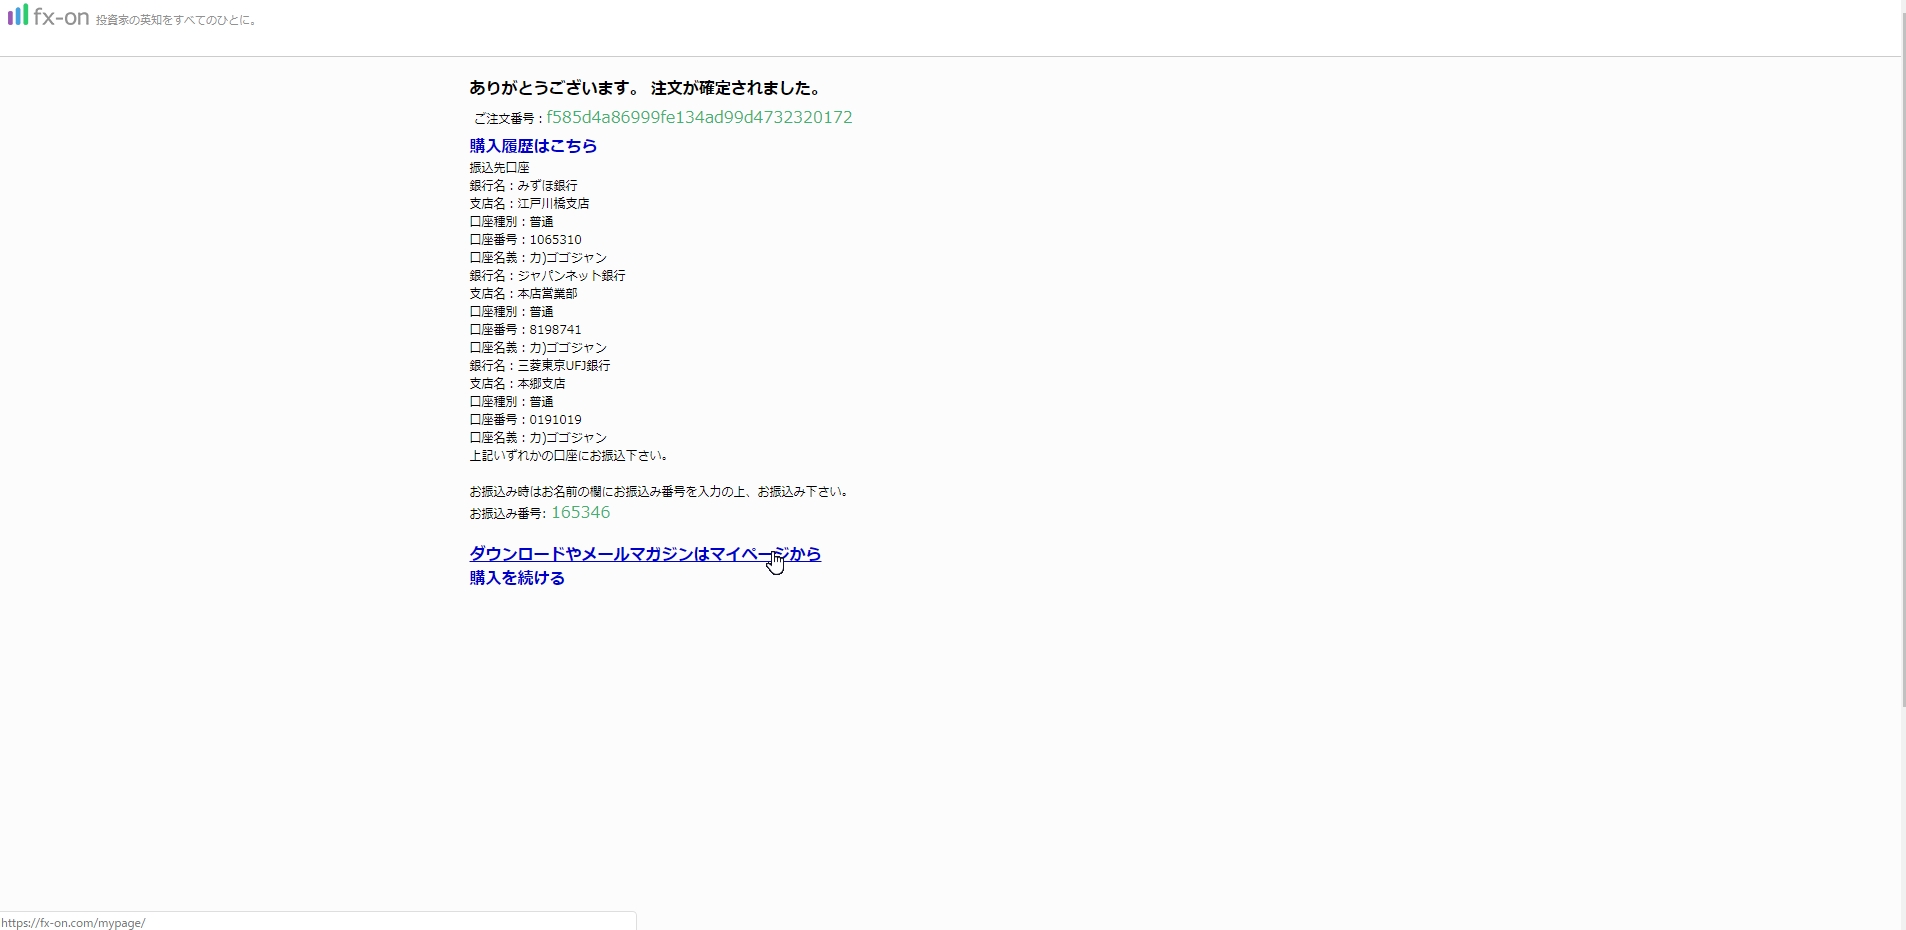
Task: Click the 本郷支店 branch name line
Action: click(517, 384)
